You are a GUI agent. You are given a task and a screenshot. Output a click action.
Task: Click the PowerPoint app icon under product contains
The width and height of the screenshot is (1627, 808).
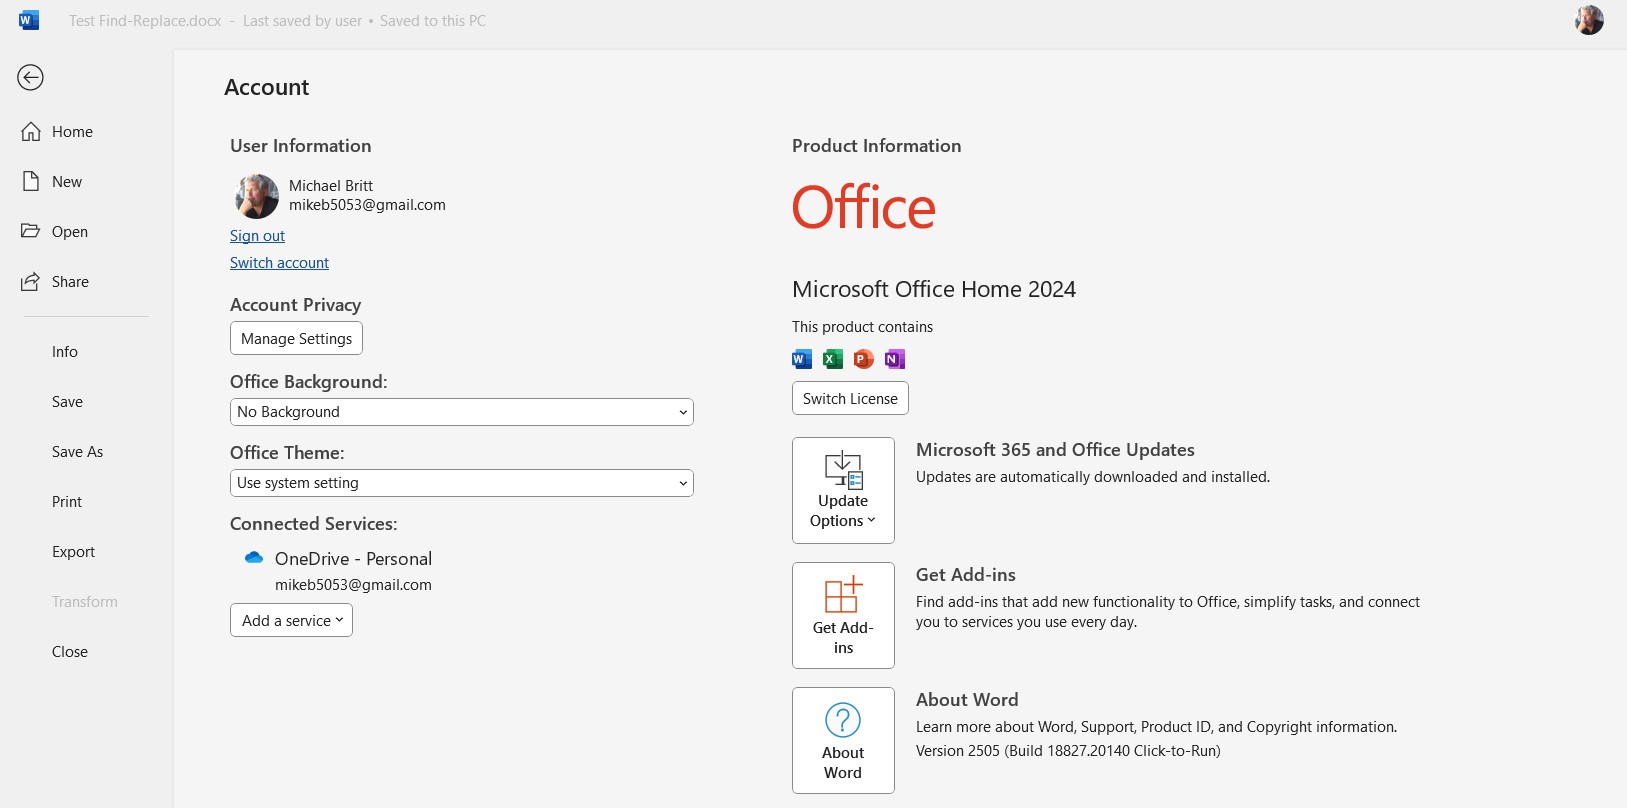click(x=864, y=359)
